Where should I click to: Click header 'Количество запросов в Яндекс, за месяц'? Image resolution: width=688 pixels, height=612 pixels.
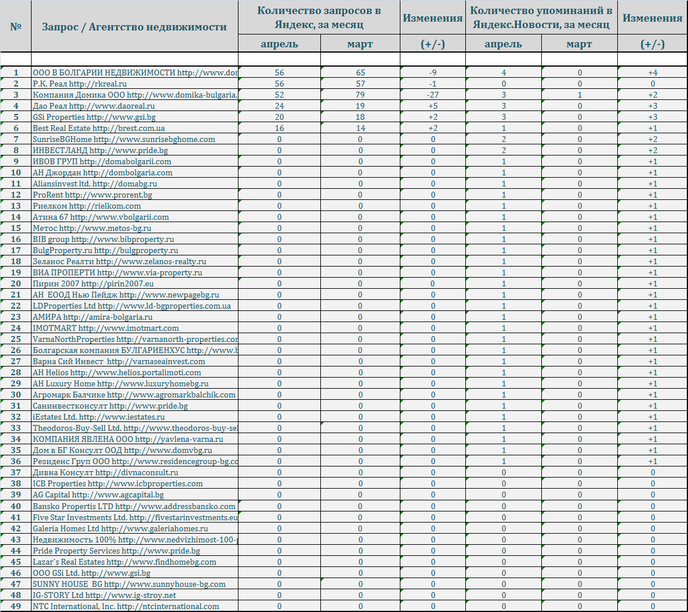319,18
